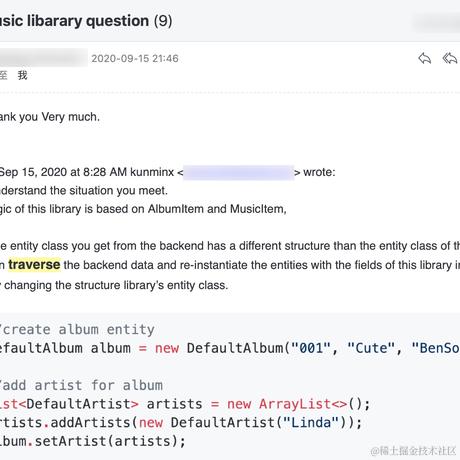Click the name "kunminx" in quote header
Screen dimensions: 460x460
(x=152, y=172)
